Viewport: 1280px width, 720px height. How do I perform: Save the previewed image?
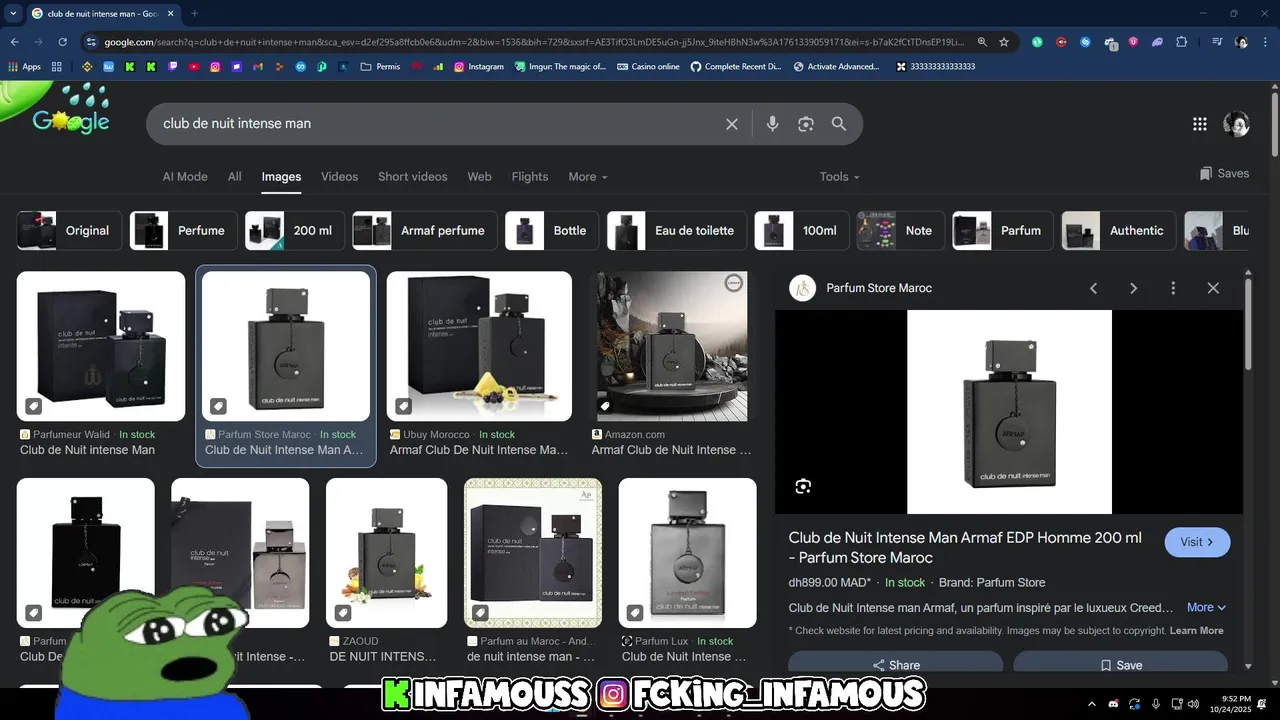click(x=1120, y=665)
